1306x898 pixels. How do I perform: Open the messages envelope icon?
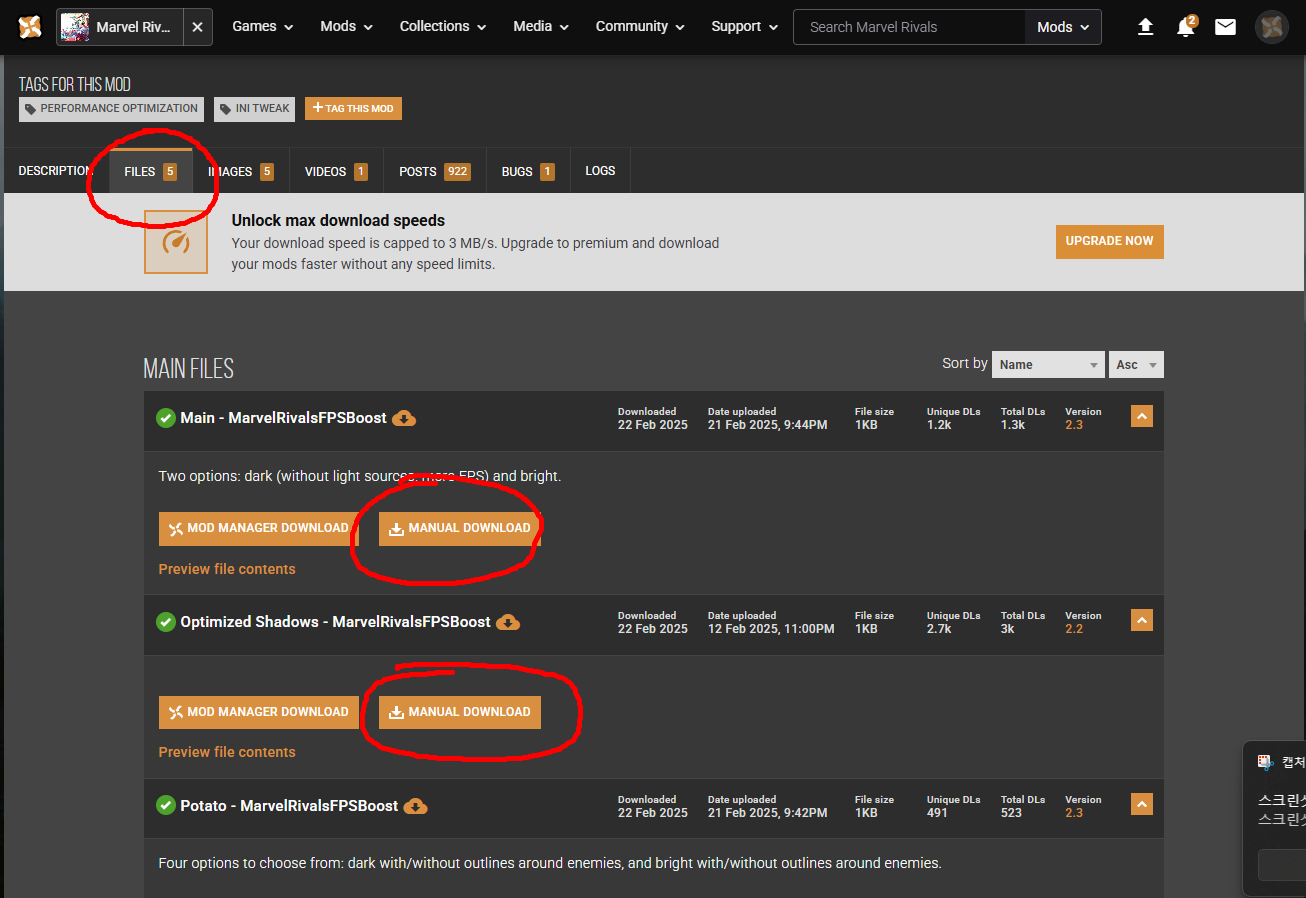(x=1225, y=27)
